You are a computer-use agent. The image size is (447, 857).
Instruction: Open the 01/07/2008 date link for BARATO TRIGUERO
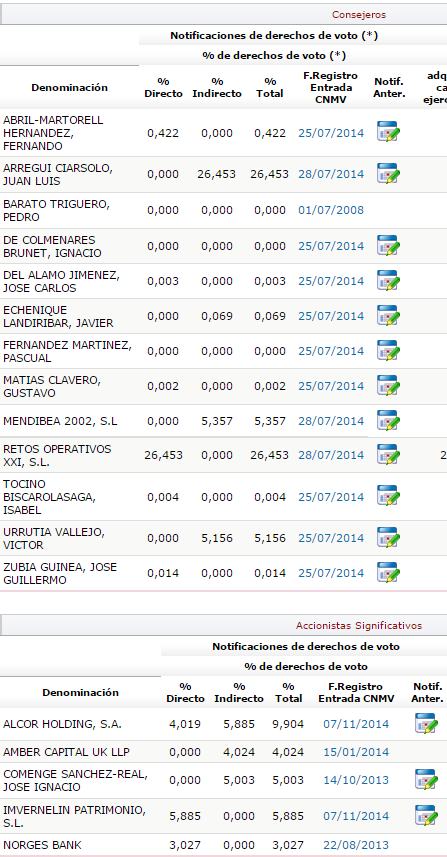(331, 210)
